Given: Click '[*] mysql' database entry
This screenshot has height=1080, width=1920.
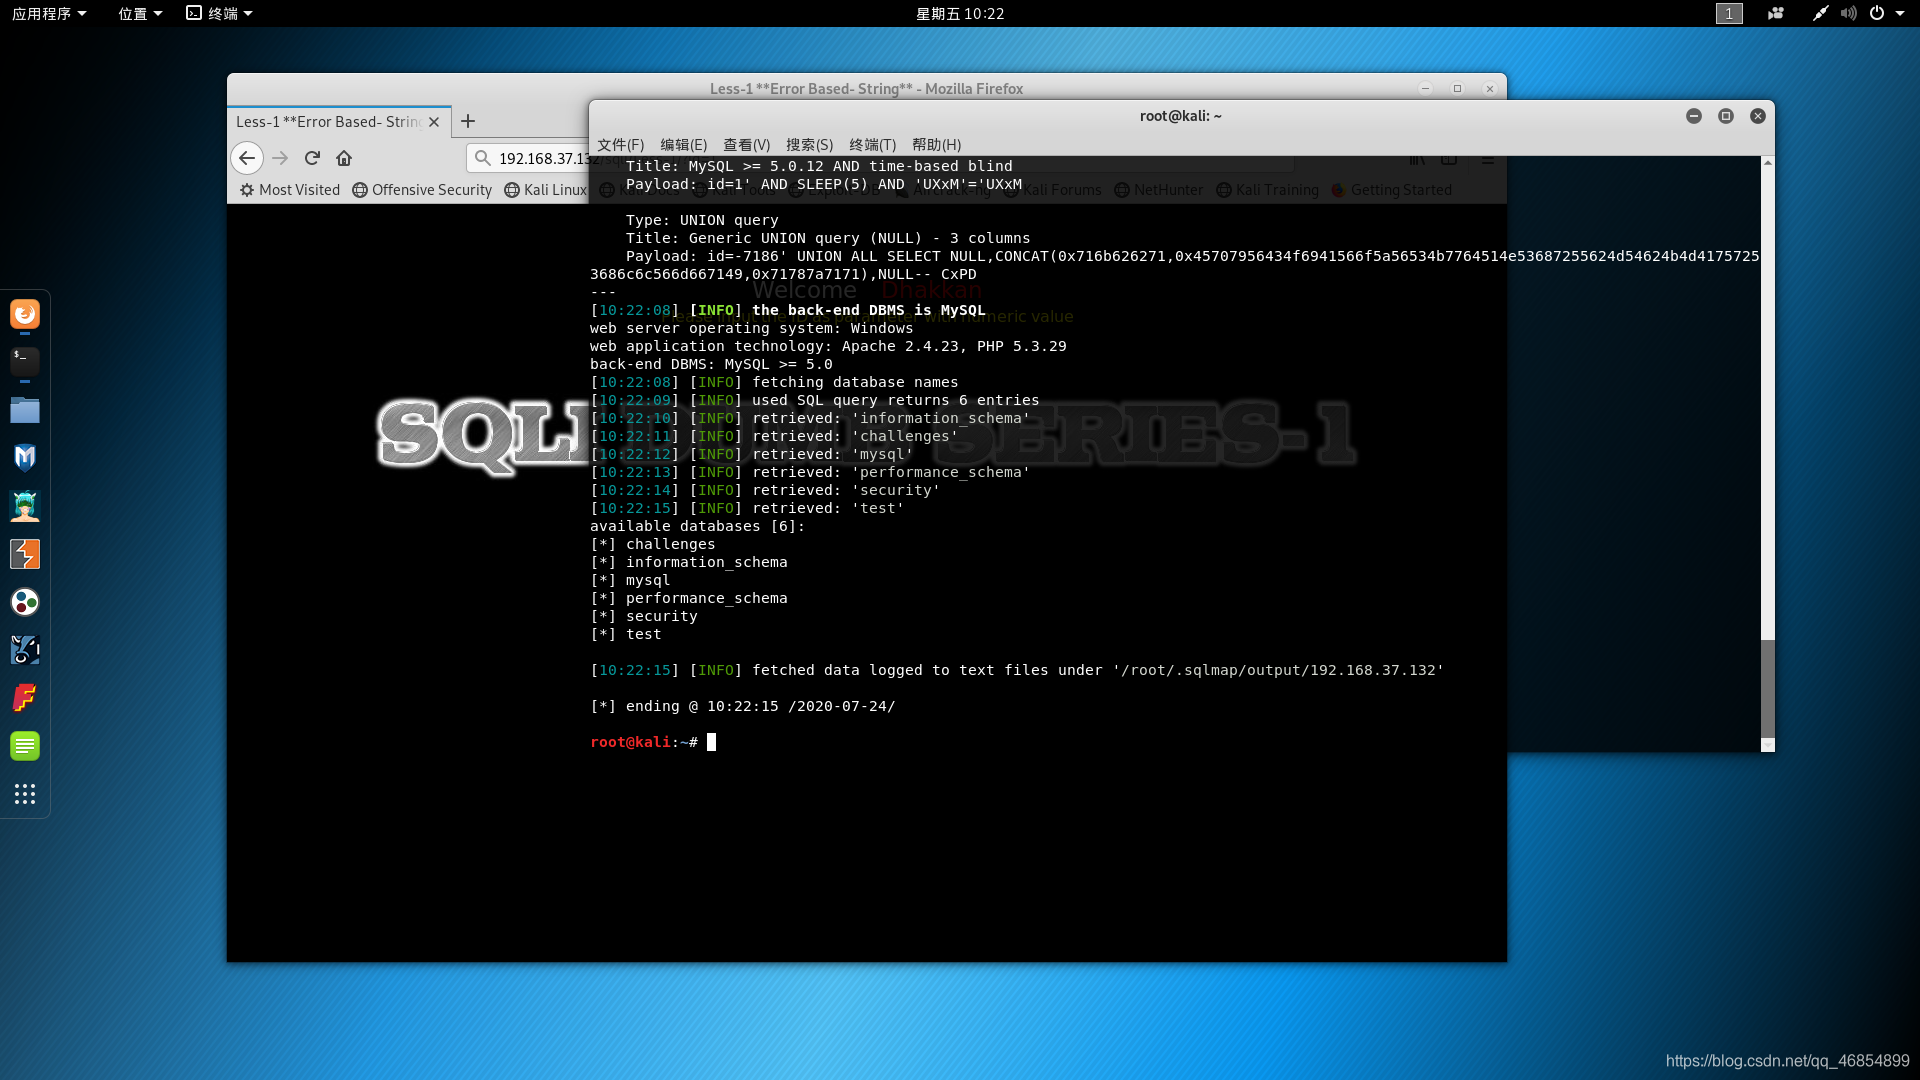Looking at the screenshot, I should (x=630, y=580).
